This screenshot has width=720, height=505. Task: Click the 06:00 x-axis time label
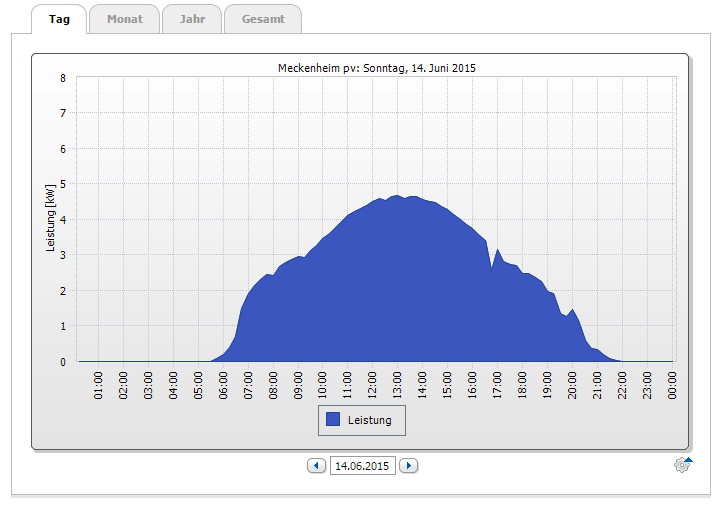click(x=224, y=384)
